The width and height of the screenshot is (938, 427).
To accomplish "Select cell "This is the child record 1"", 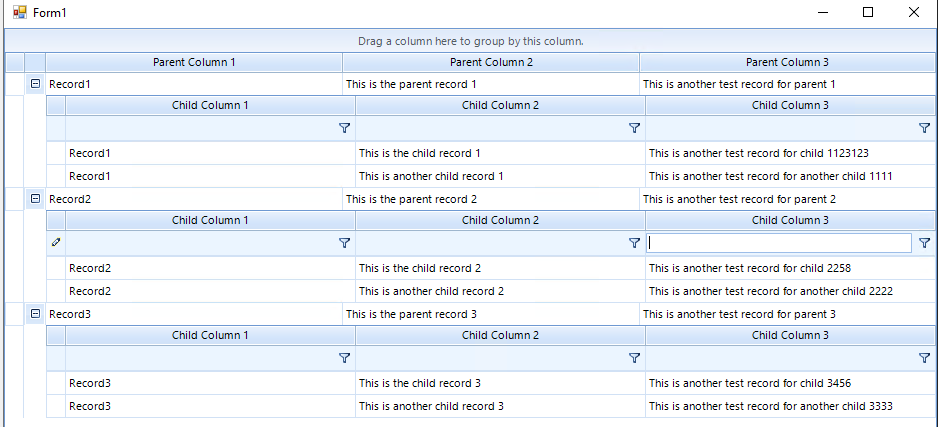I will click(420, 153).
